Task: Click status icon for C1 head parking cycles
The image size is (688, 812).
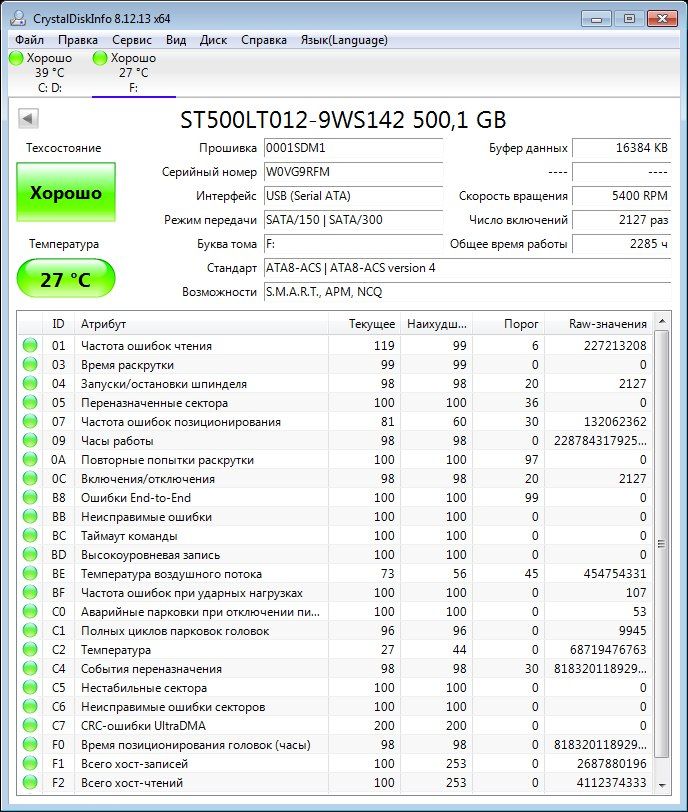Action: 30,630
